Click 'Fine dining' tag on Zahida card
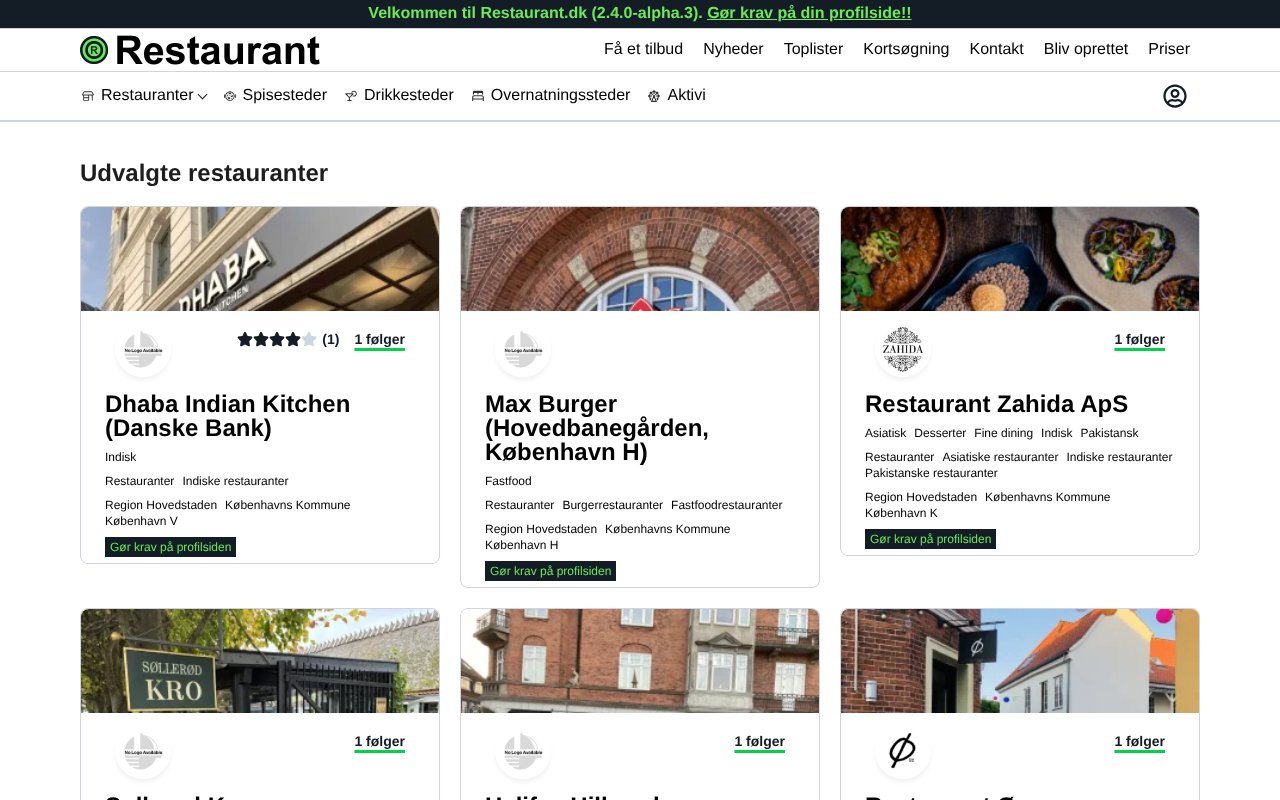 pyautogui.click(x=1003, y=433)
